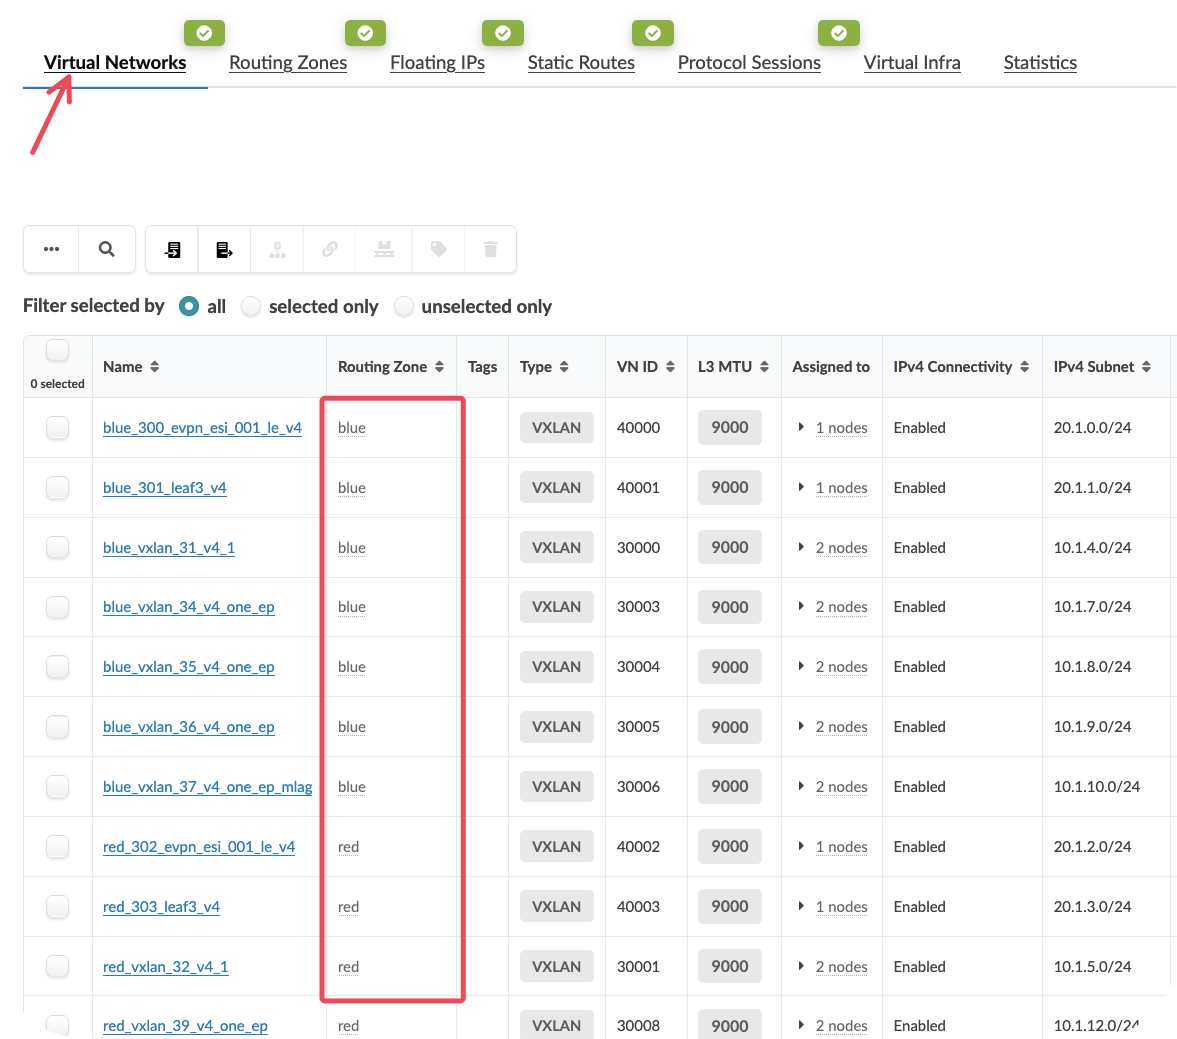Open the three-dots more options button
The image size is (1177, 1039).
(51, 249)
